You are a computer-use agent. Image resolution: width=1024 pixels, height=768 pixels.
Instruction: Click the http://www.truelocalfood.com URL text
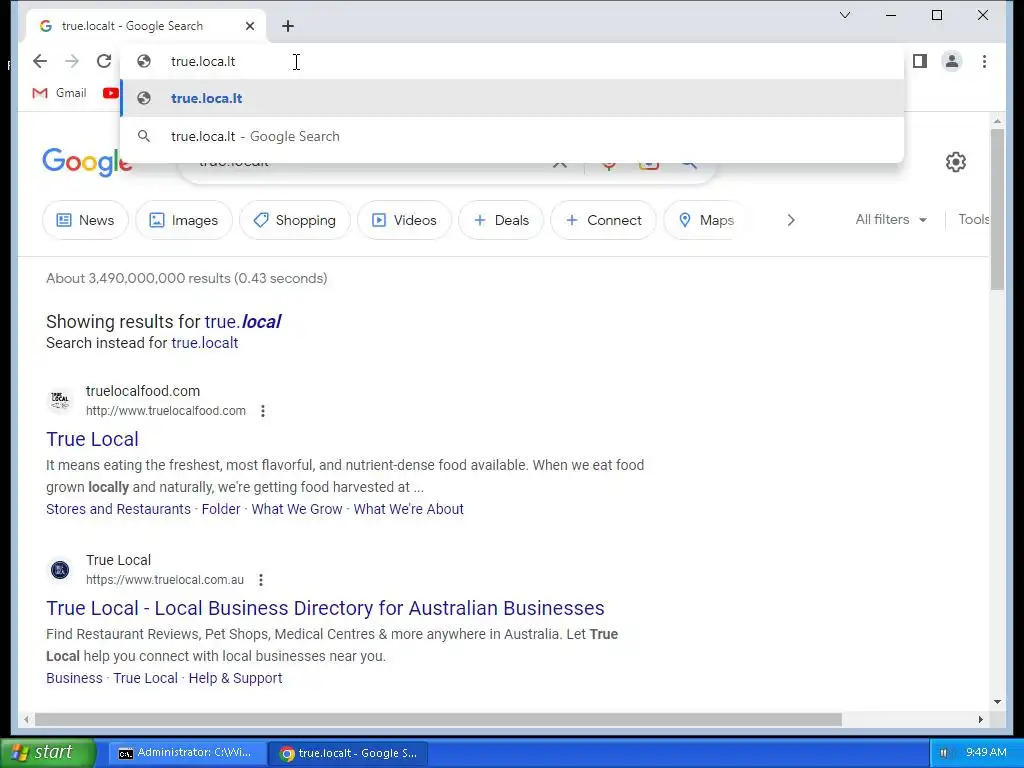[166, 411]
